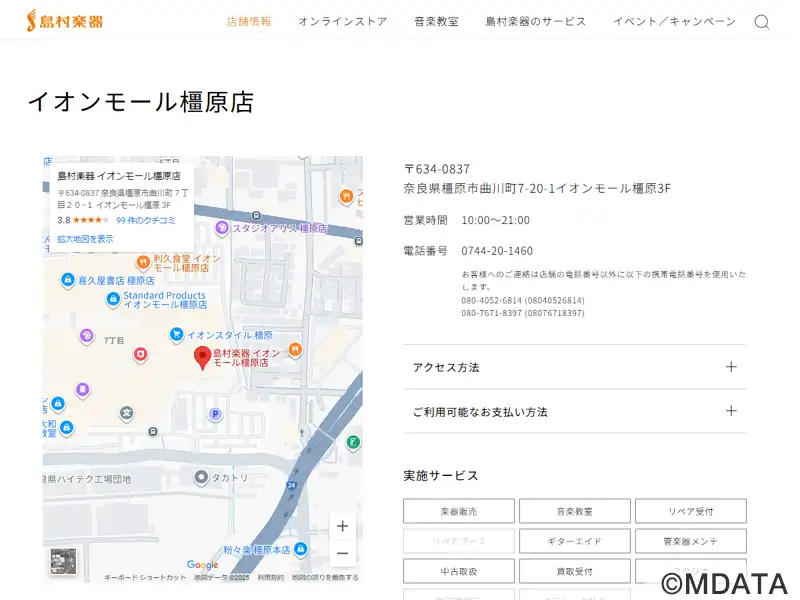Switch map to satellite thumbnail view
The image size is (800, 600).
[x=63, y=561]
